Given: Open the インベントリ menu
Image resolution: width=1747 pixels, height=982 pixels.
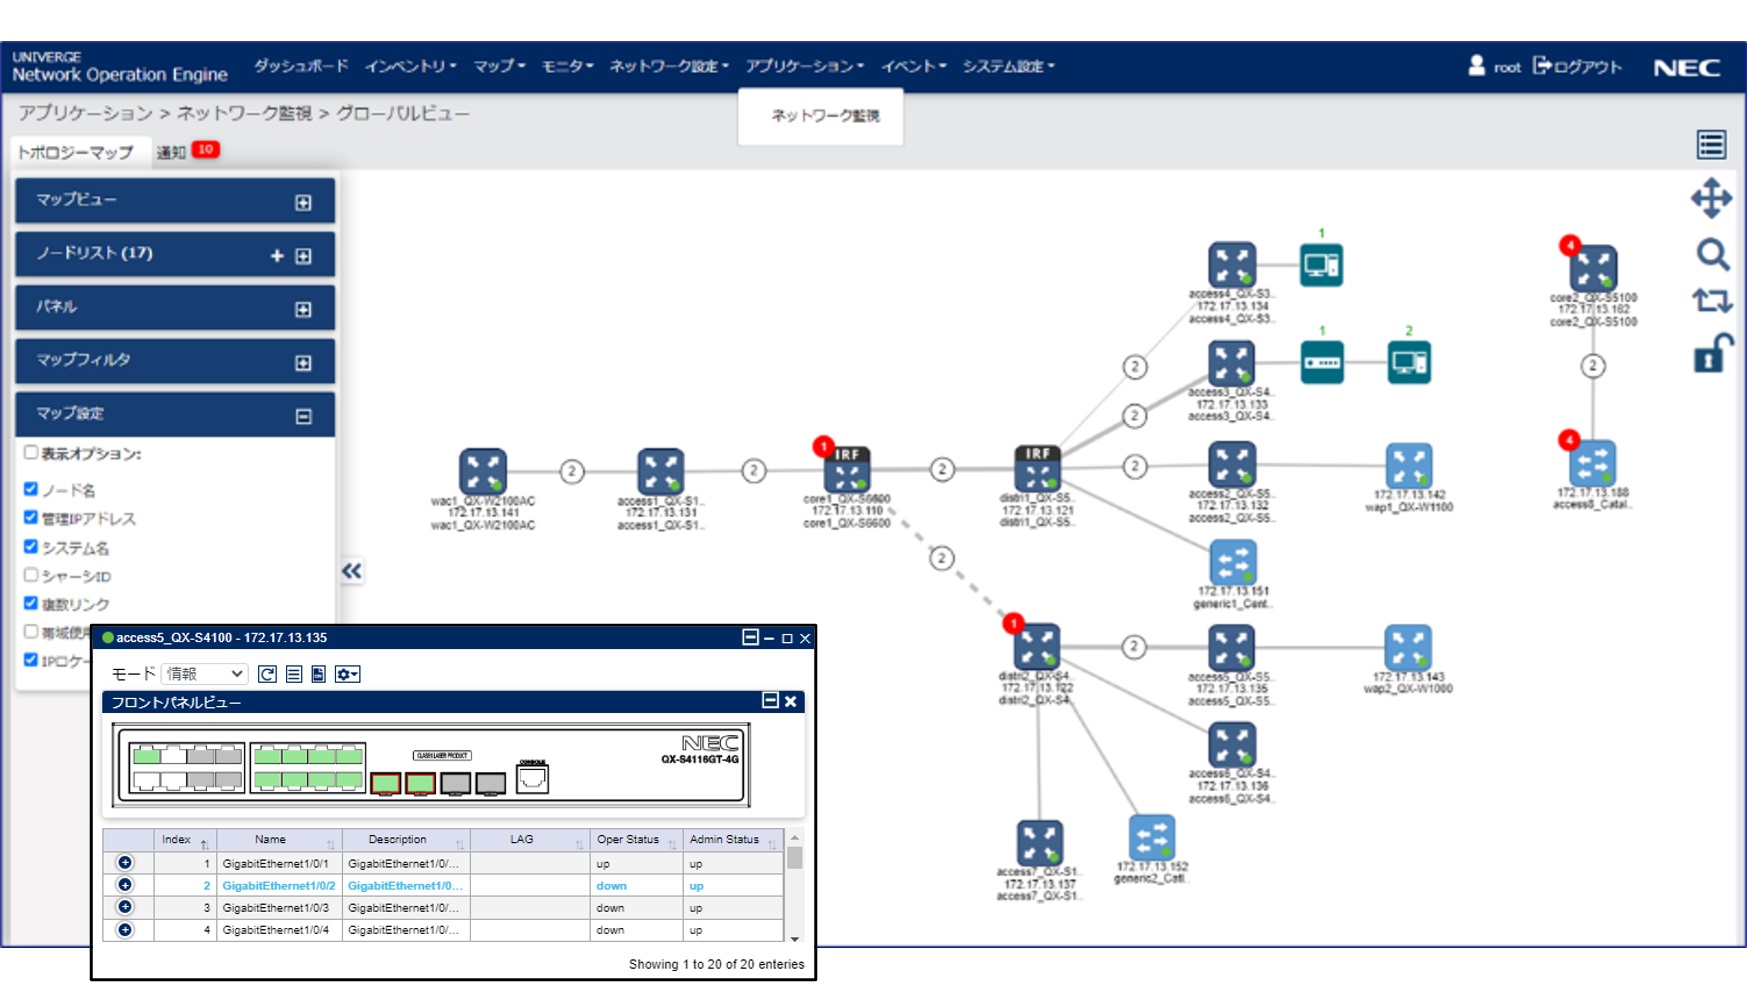Looking at the screenshot, I should [x=410, y=66].
